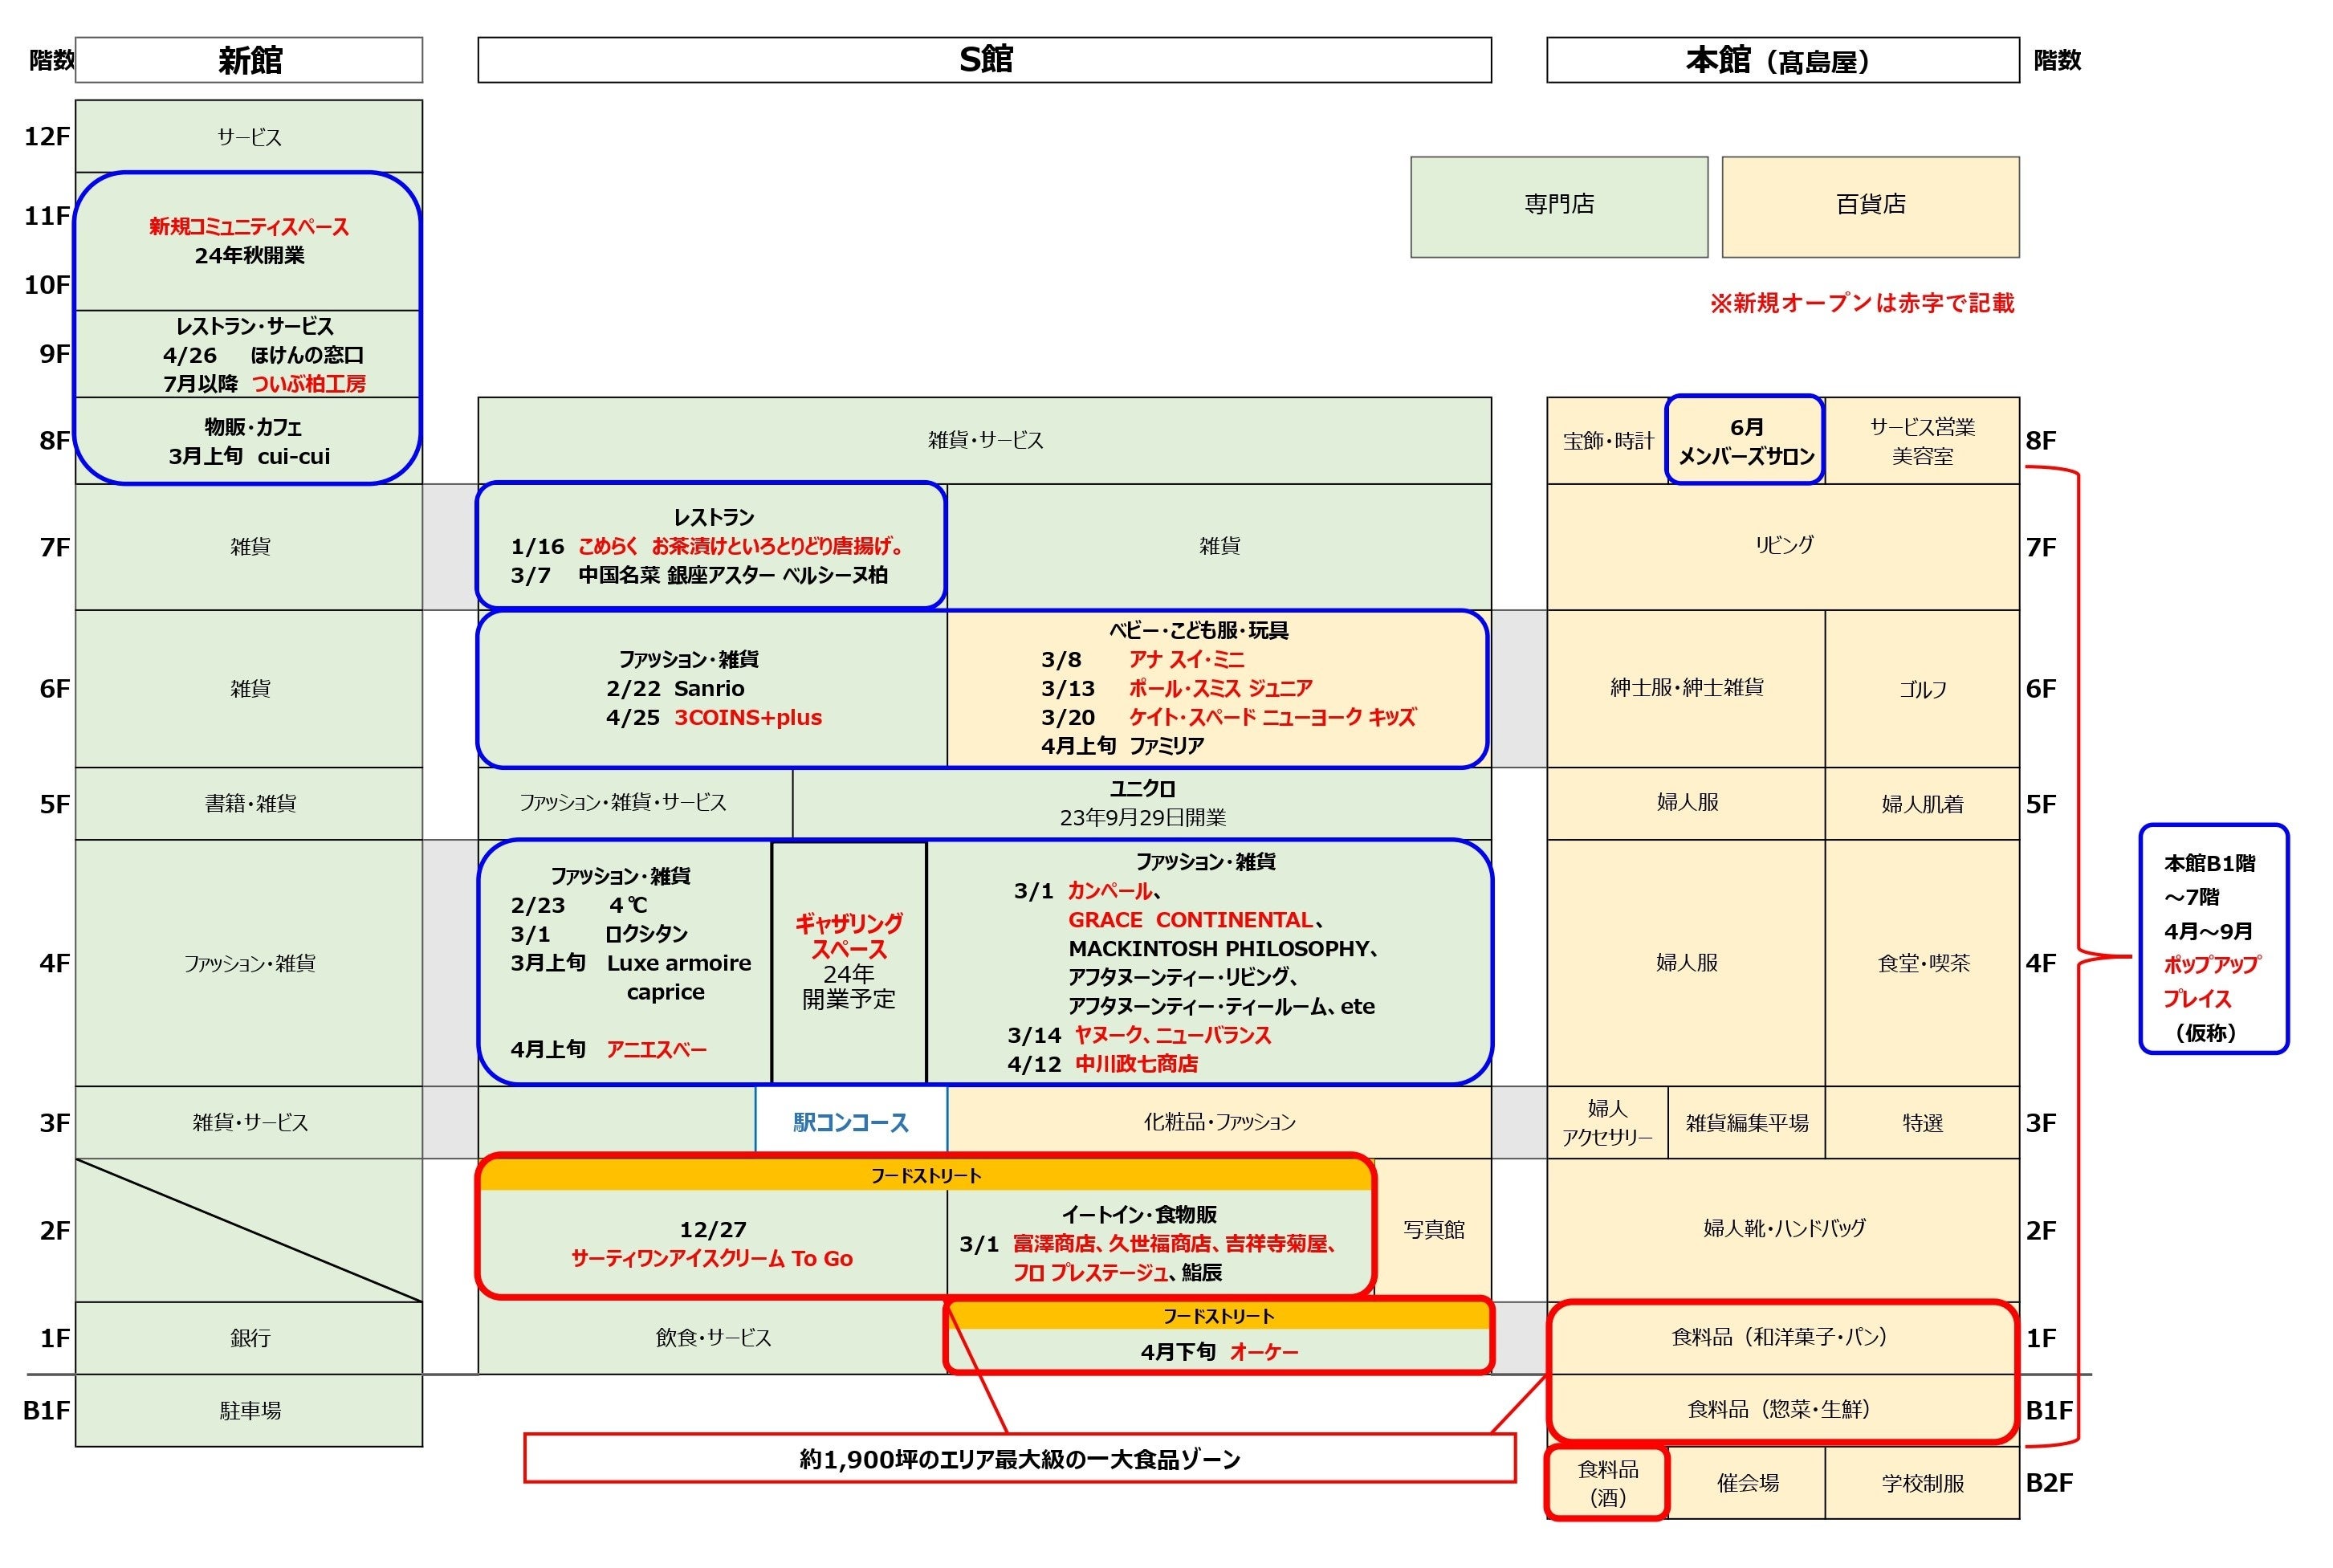This screenshot has height=1568, width=2333.
Task: Click the 食料品(酒) cell on B2F
Action: point(1607,1483)
